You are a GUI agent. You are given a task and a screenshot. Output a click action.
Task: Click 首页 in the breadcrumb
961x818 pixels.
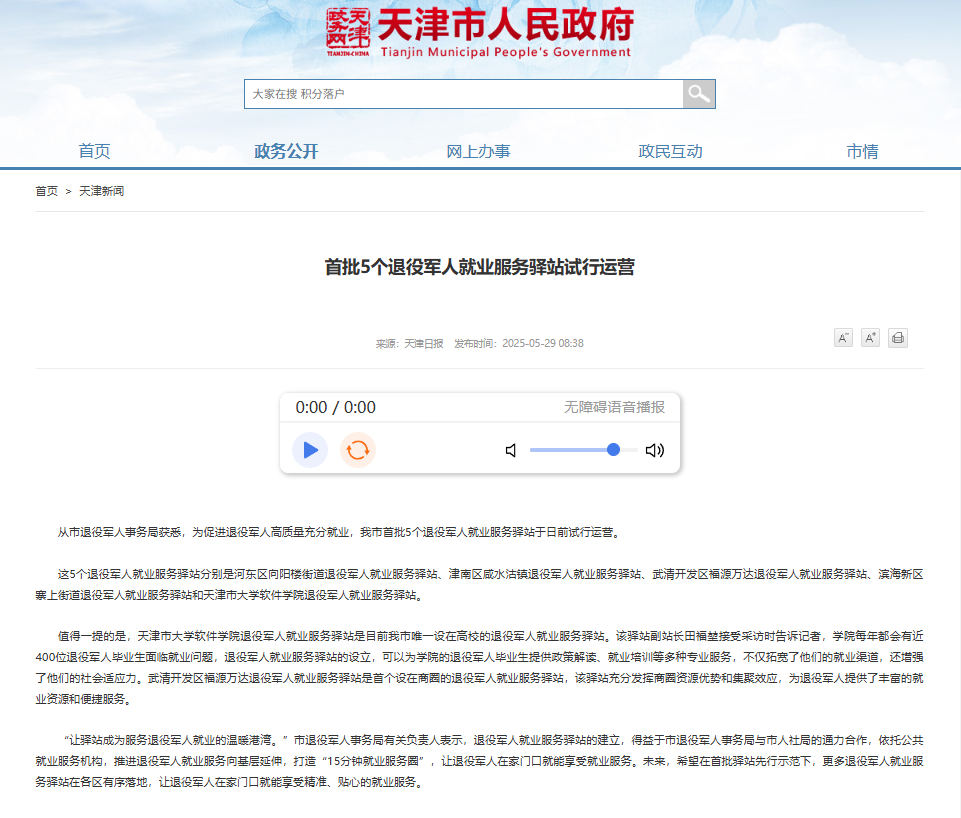pyautogui.click(x=47, y=191)
